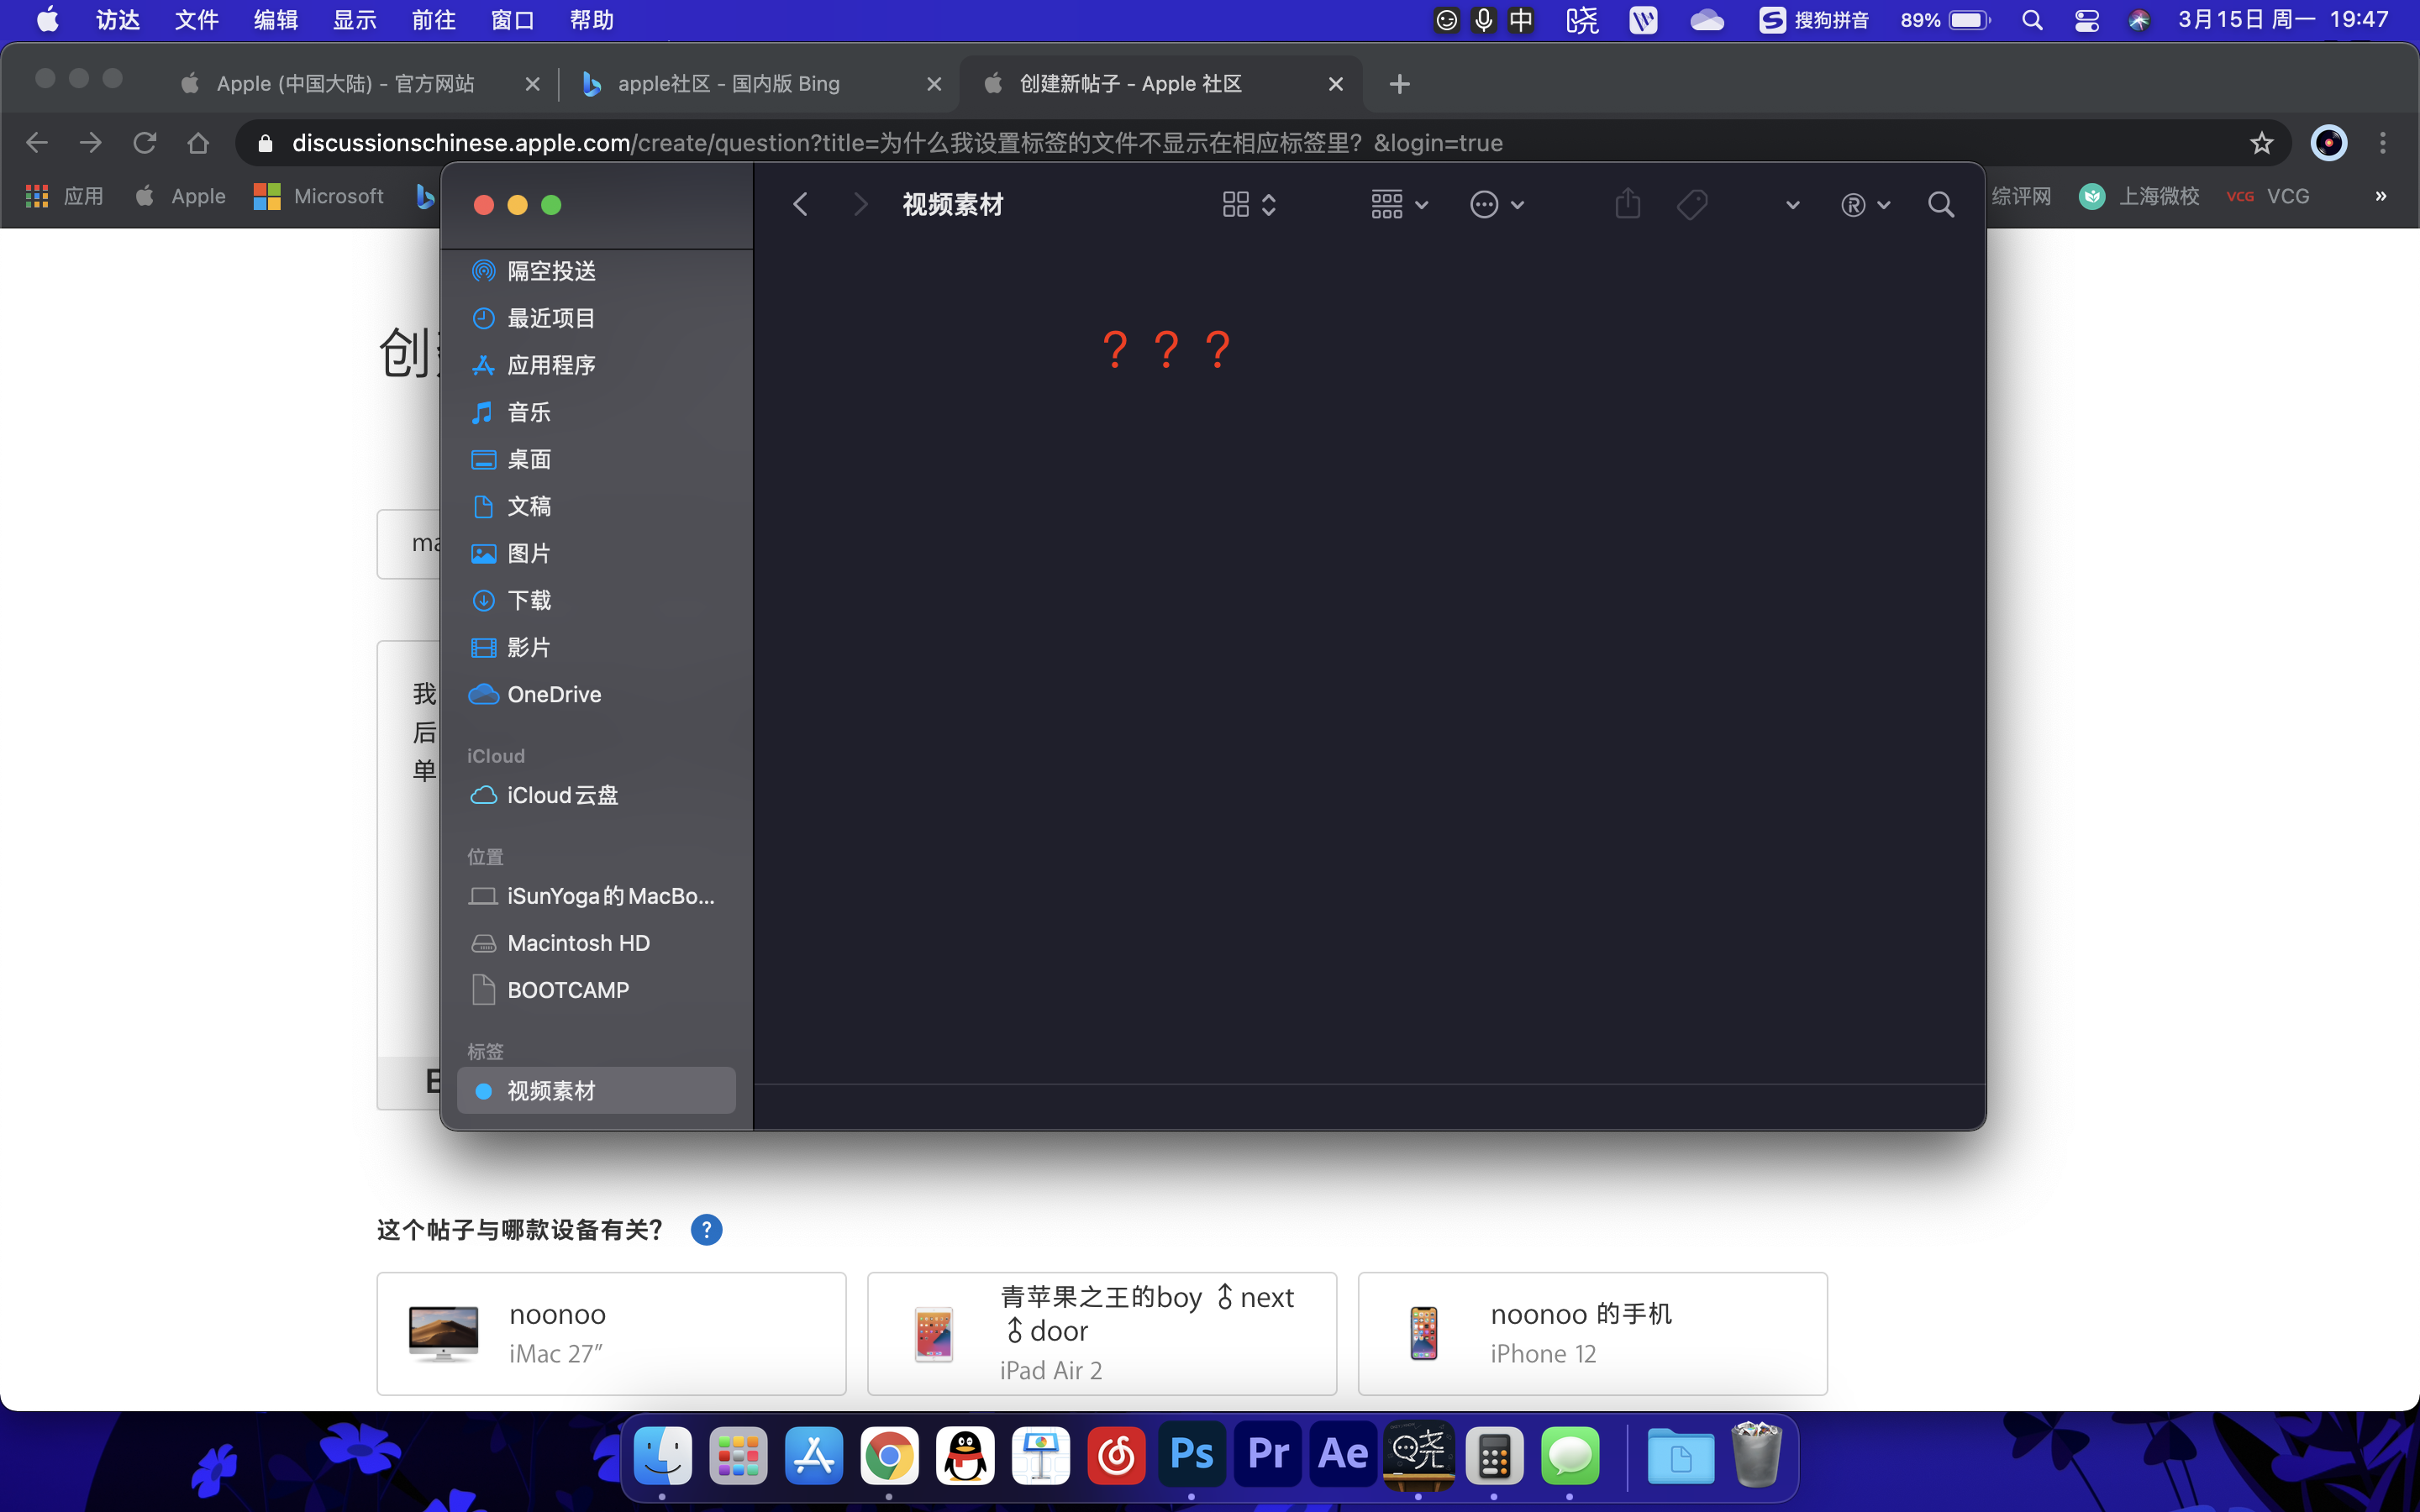The height and width of the screenshot is (1512, 2420).
Task: Open OneDrive in Finder sidebar
Action: (x=553, y=694)
